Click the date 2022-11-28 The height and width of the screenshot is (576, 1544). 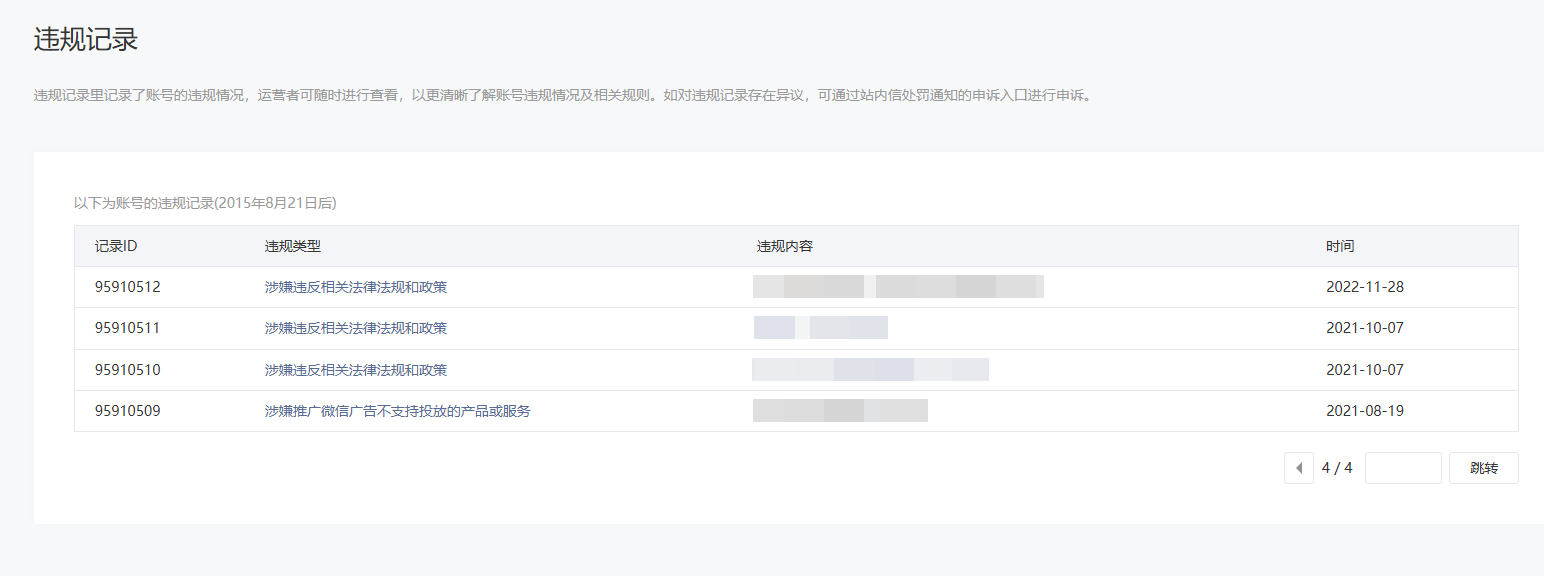pyautogui.click(x=1365, y=287)
